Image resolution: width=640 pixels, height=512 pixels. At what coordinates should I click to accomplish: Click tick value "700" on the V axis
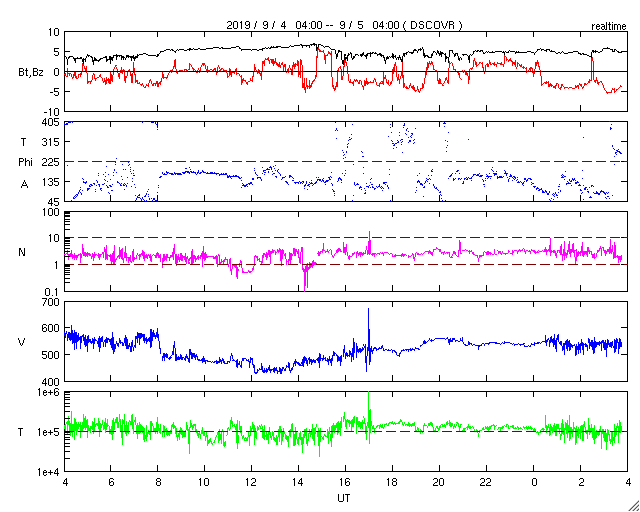pyautogui.click(x=52, y=303)
